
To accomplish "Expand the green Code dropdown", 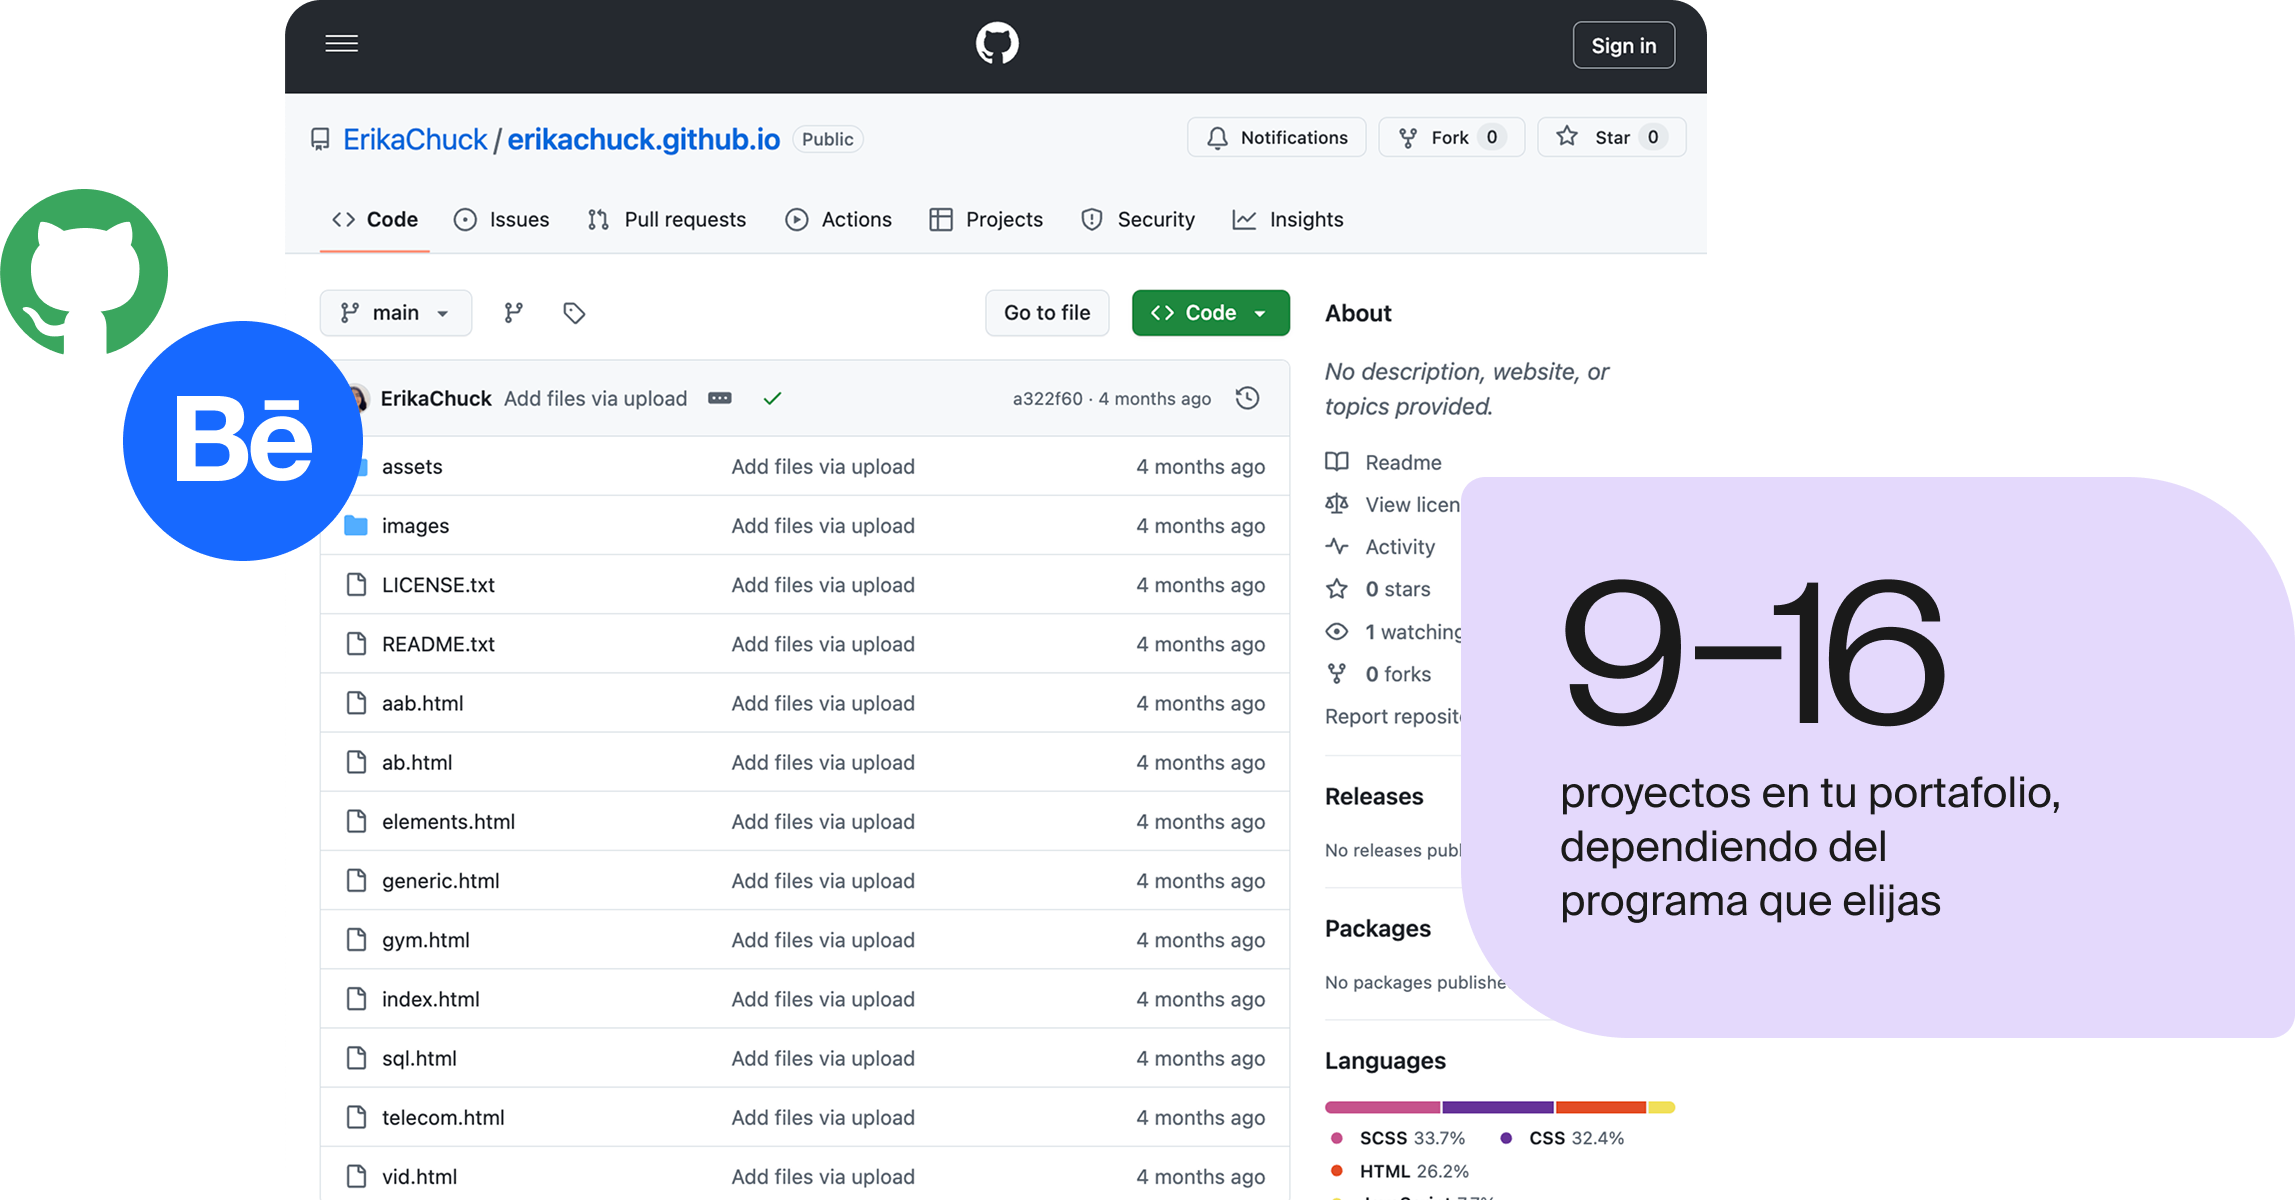I will 1210,313.
